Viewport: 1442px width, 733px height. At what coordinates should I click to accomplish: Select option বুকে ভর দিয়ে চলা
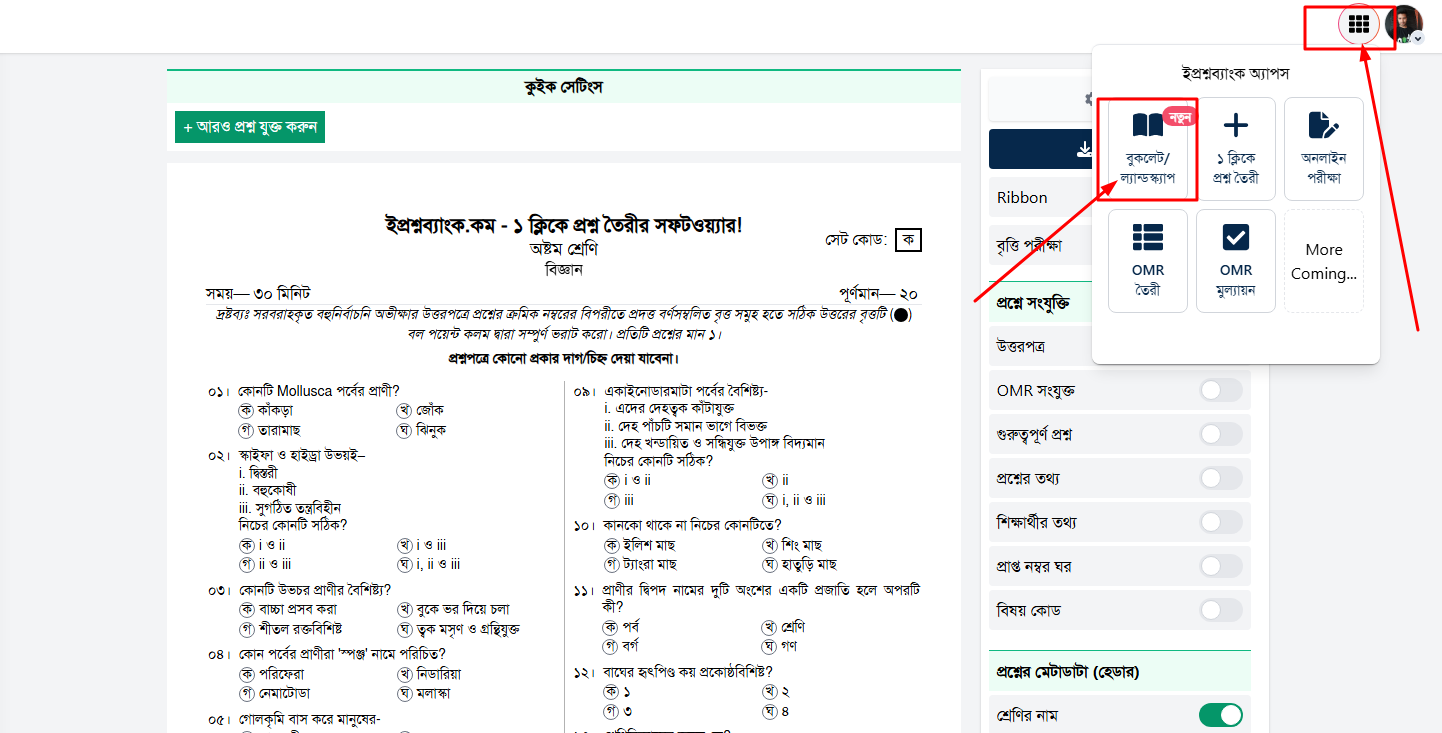(454, 609)
